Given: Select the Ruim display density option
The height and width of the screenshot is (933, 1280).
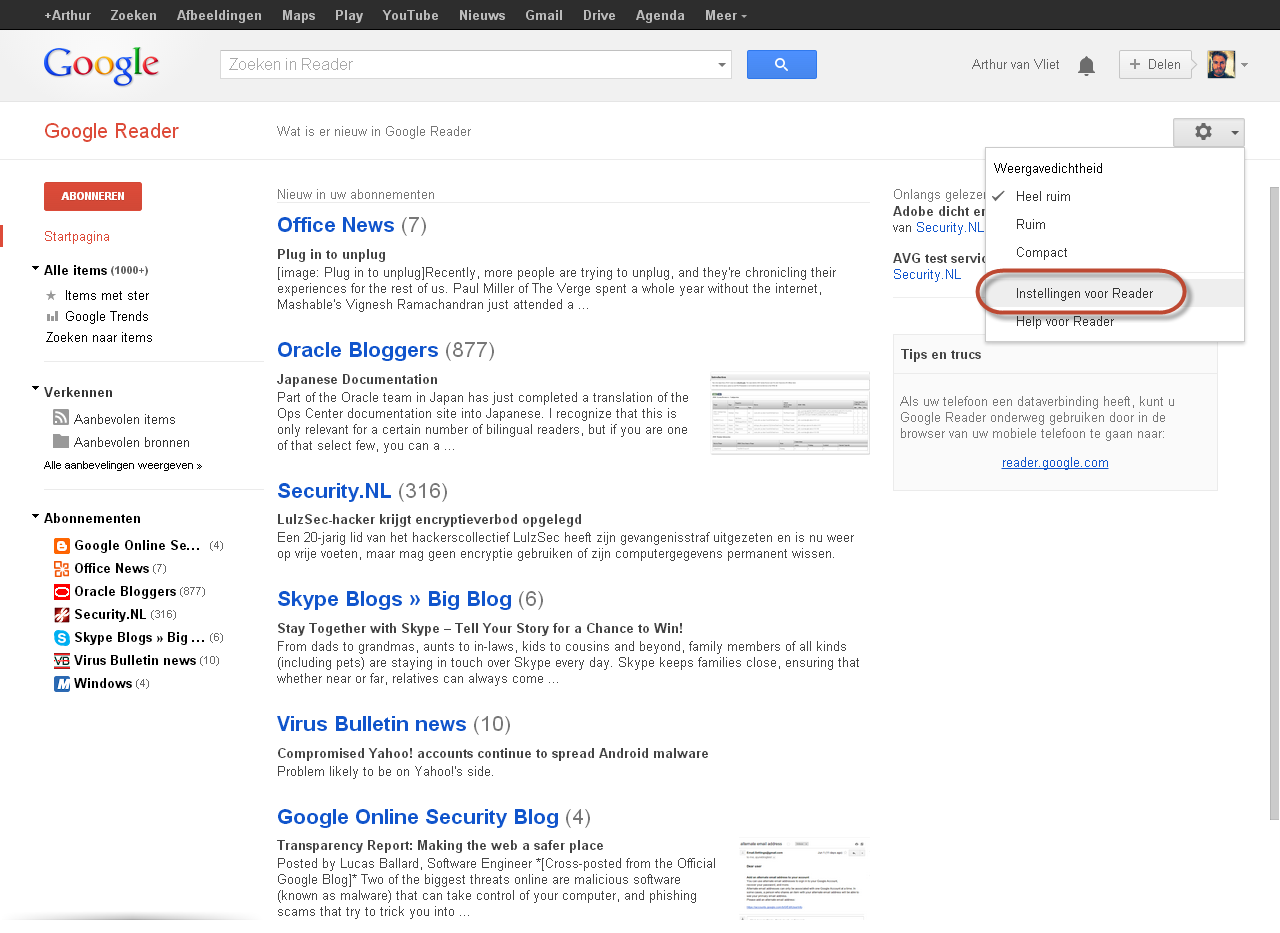Looking at the screenshot, I should click(1030, 225).
